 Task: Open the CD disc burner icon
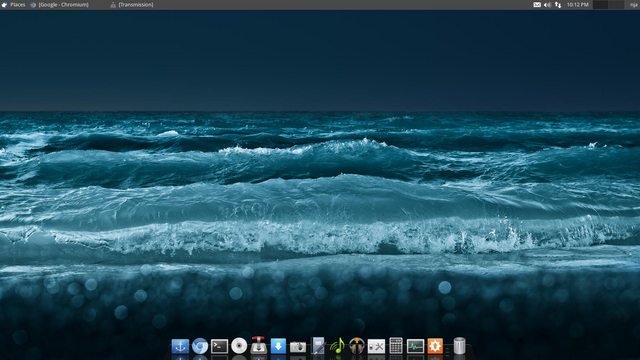coord(239,346)
